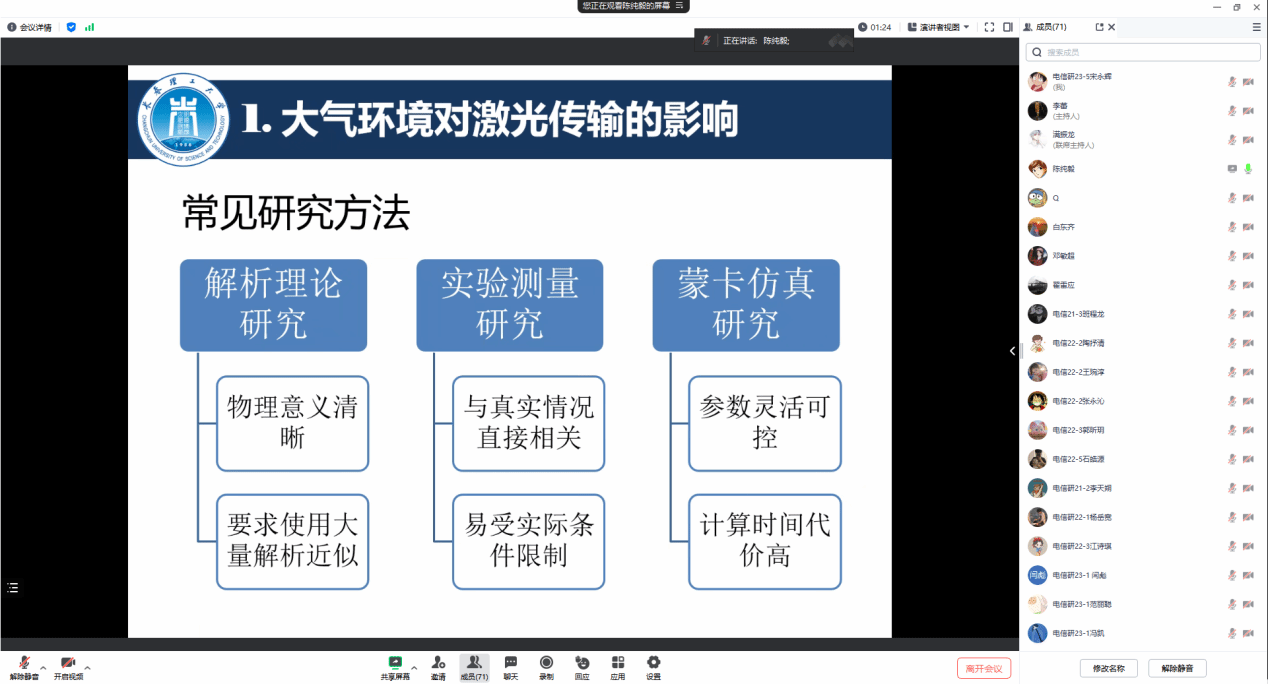Click the 搜索成员 search field

coord(1142,52)
